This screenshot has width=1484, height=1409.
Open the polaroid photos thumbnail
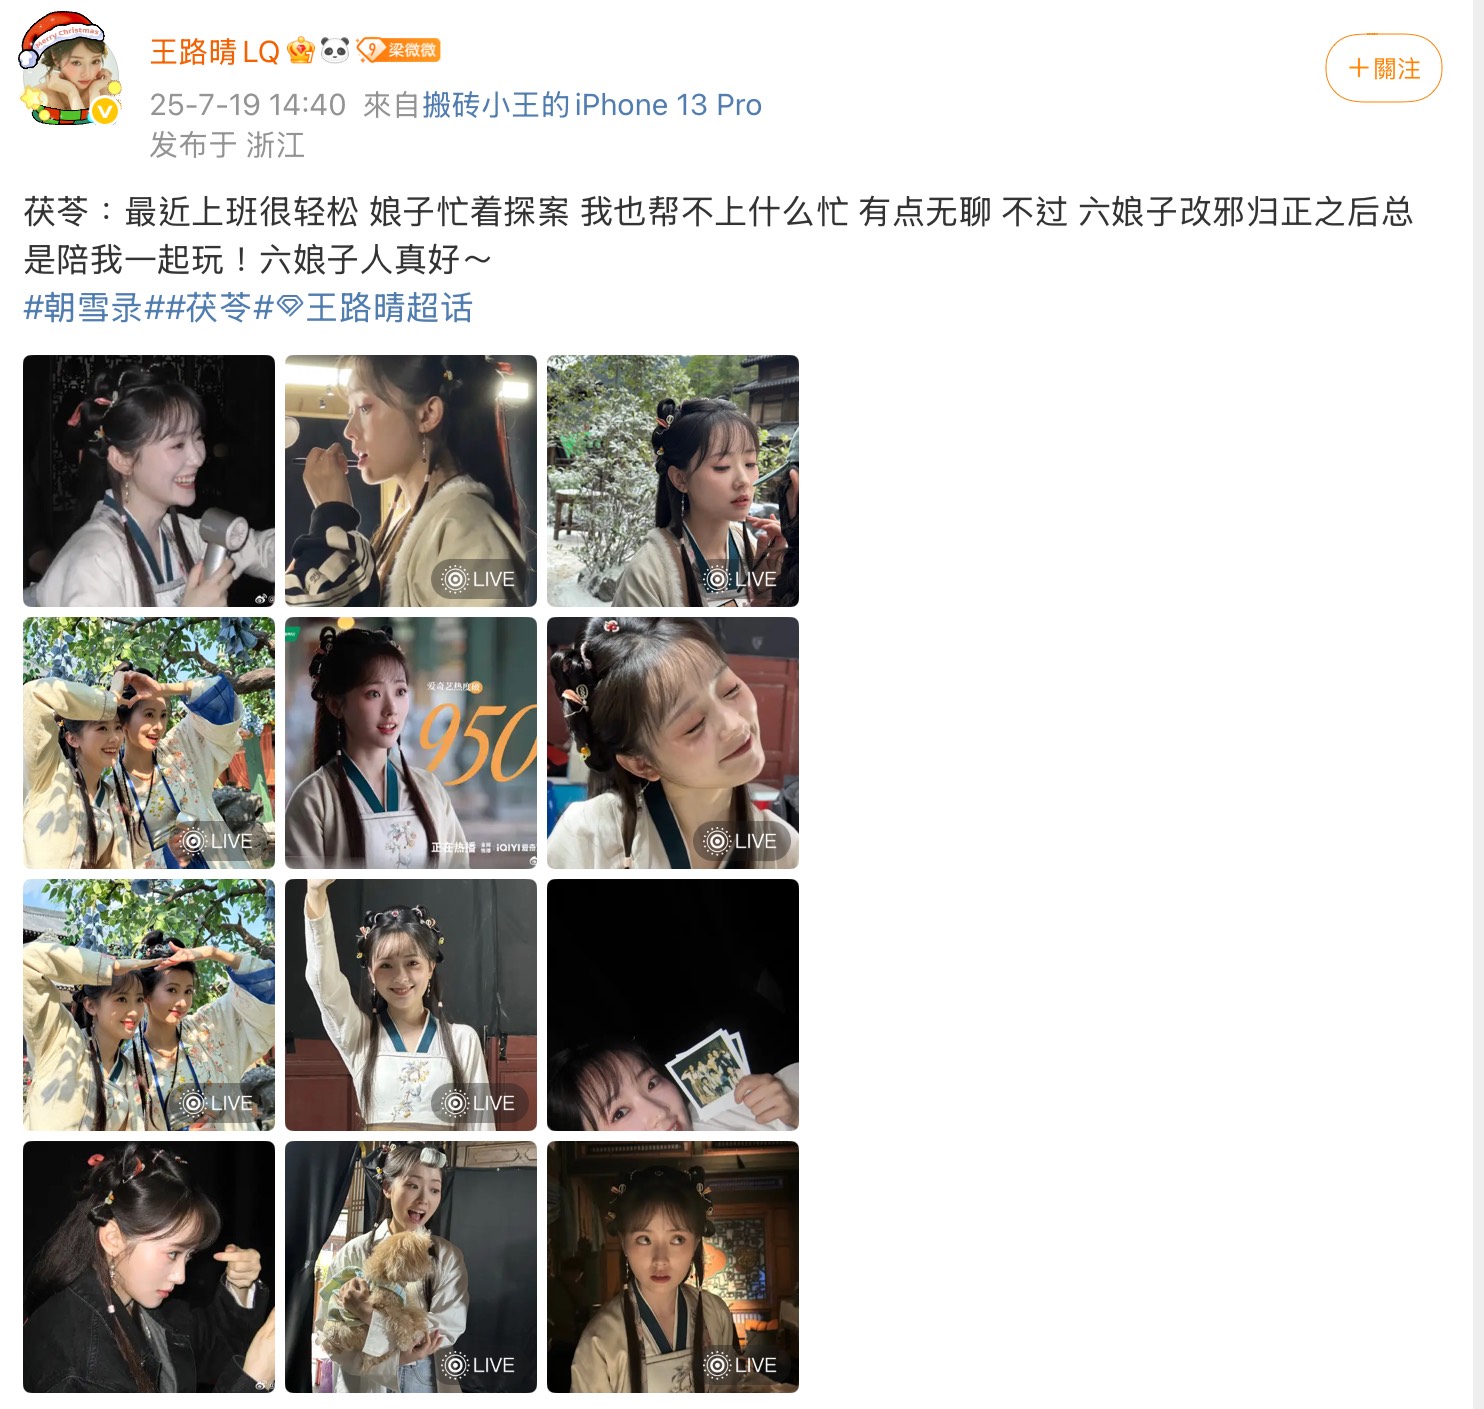point(673,1005)
